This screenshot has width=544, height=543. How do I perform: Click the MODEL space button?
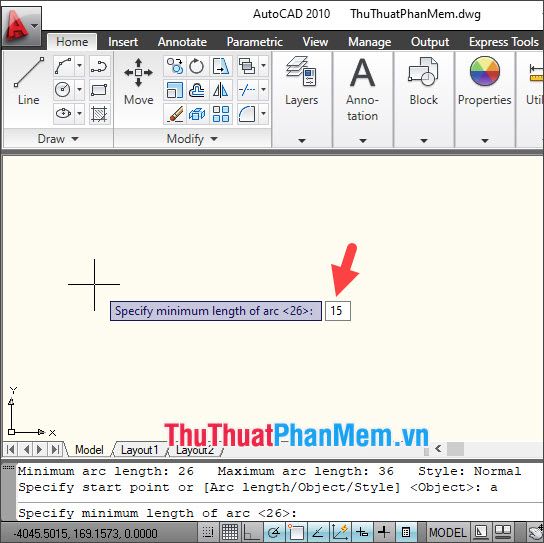click(x=448, y=533)
